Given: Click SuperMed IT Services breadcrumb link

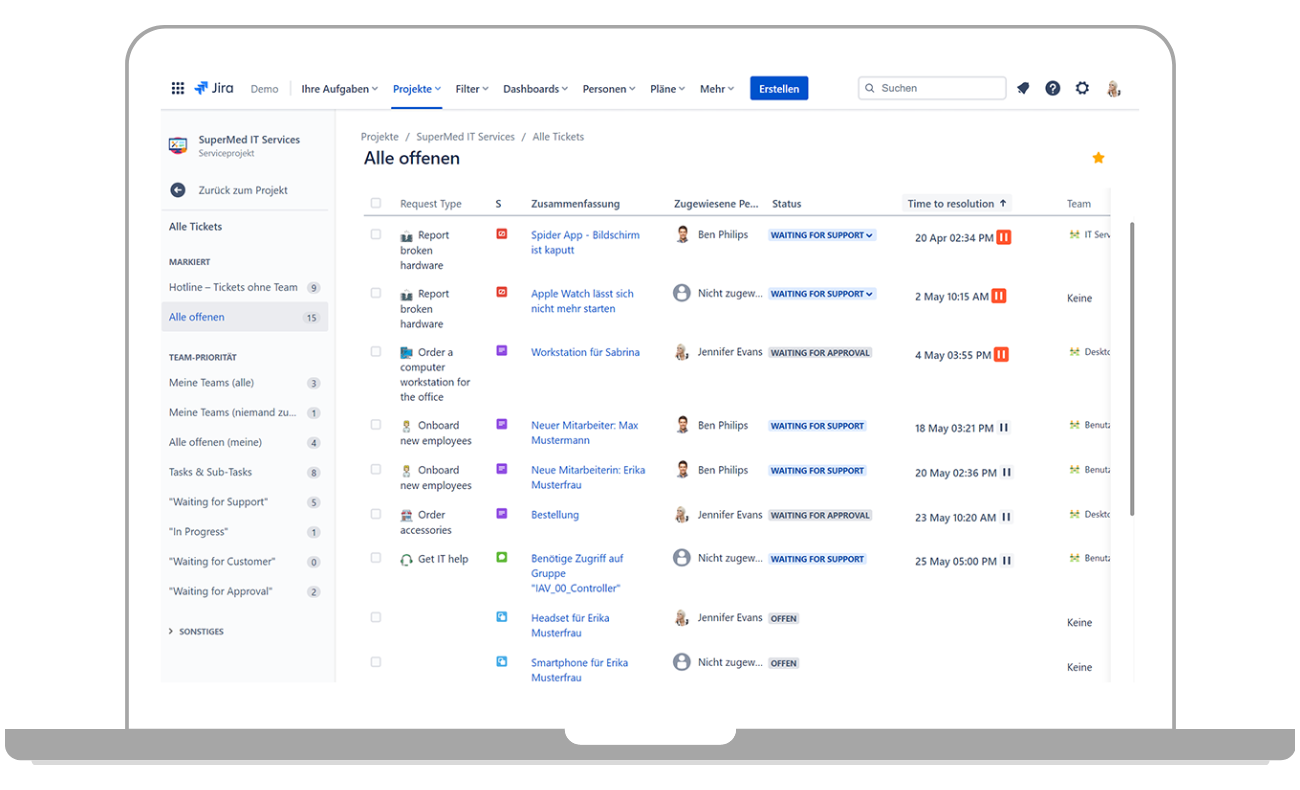Looking at the screenshot, I should tap(465, 137).
